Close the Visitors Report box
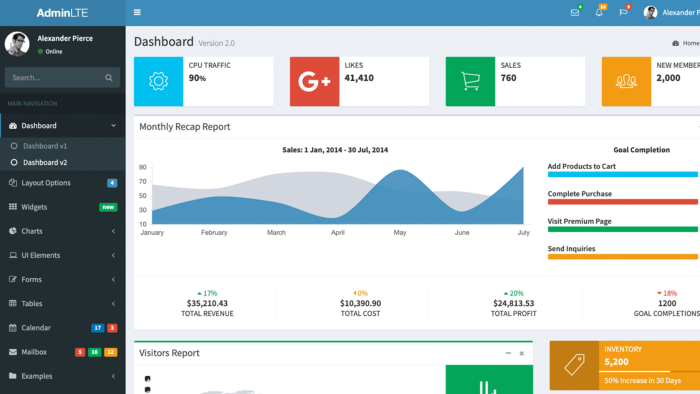700x394 pixels. pos(521,353)
